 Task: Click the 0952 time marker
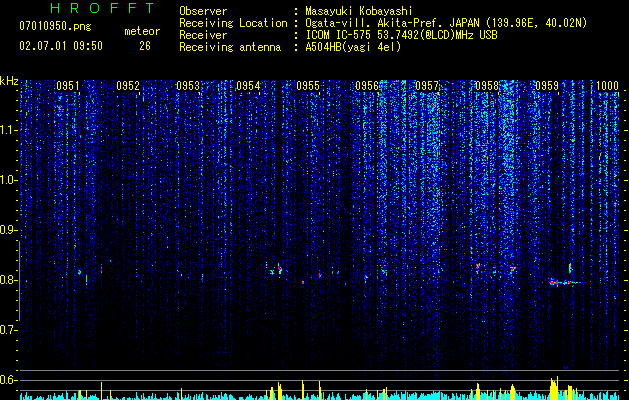[128, 86]
